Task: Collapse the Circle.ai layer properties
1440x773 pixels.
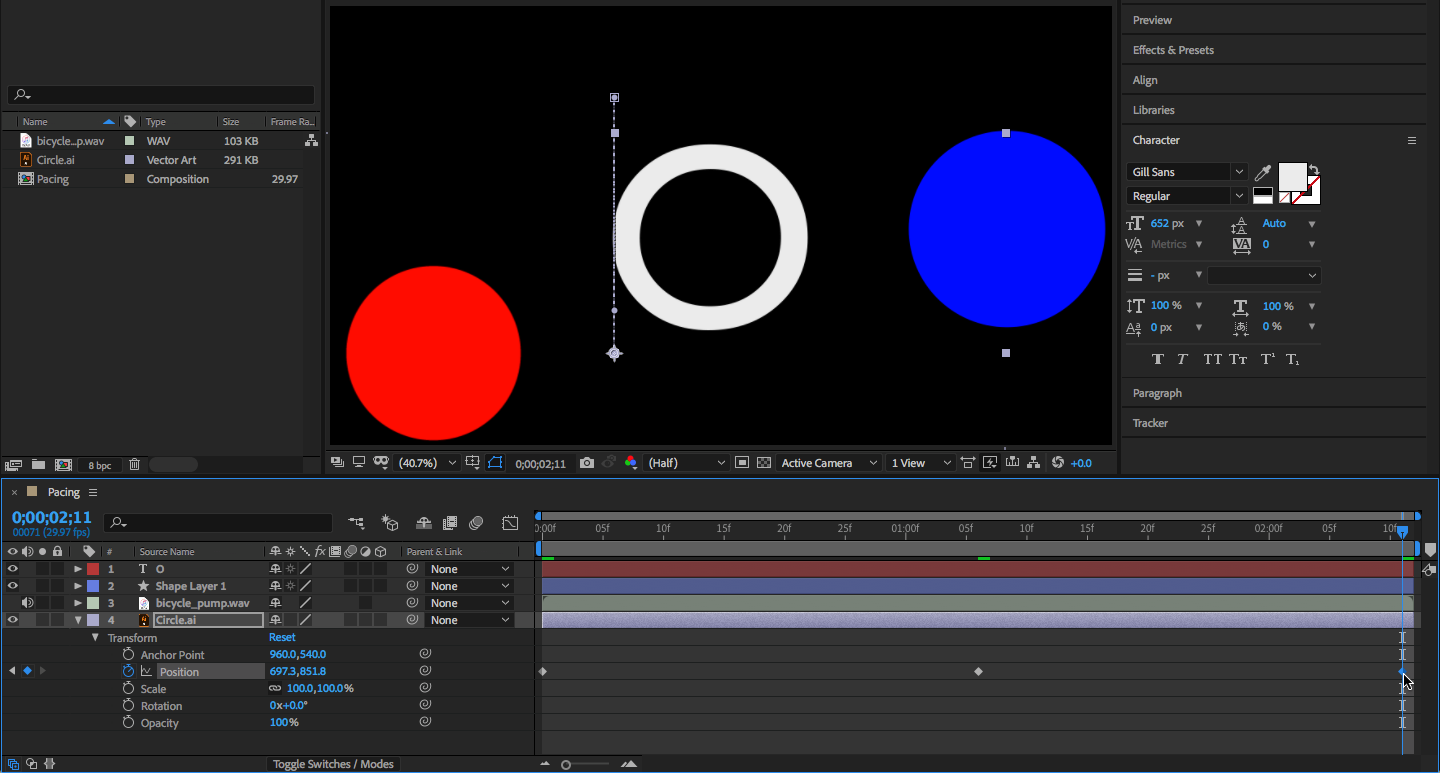Action: tap(78, 620)
